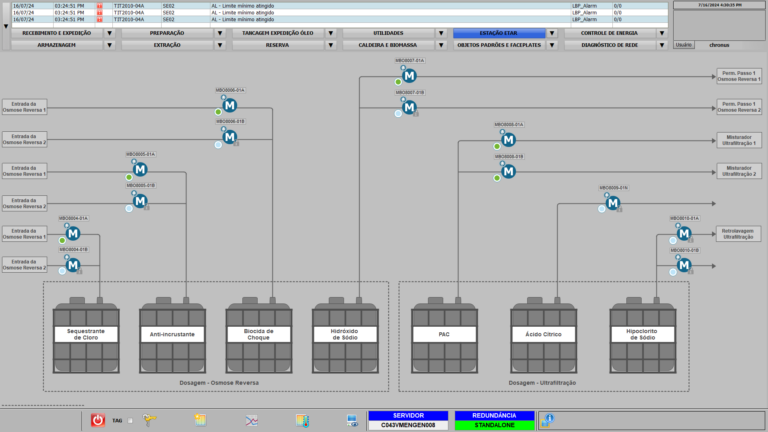Open pump motor MBO8010-01A
768x432 pixels.
684,234
